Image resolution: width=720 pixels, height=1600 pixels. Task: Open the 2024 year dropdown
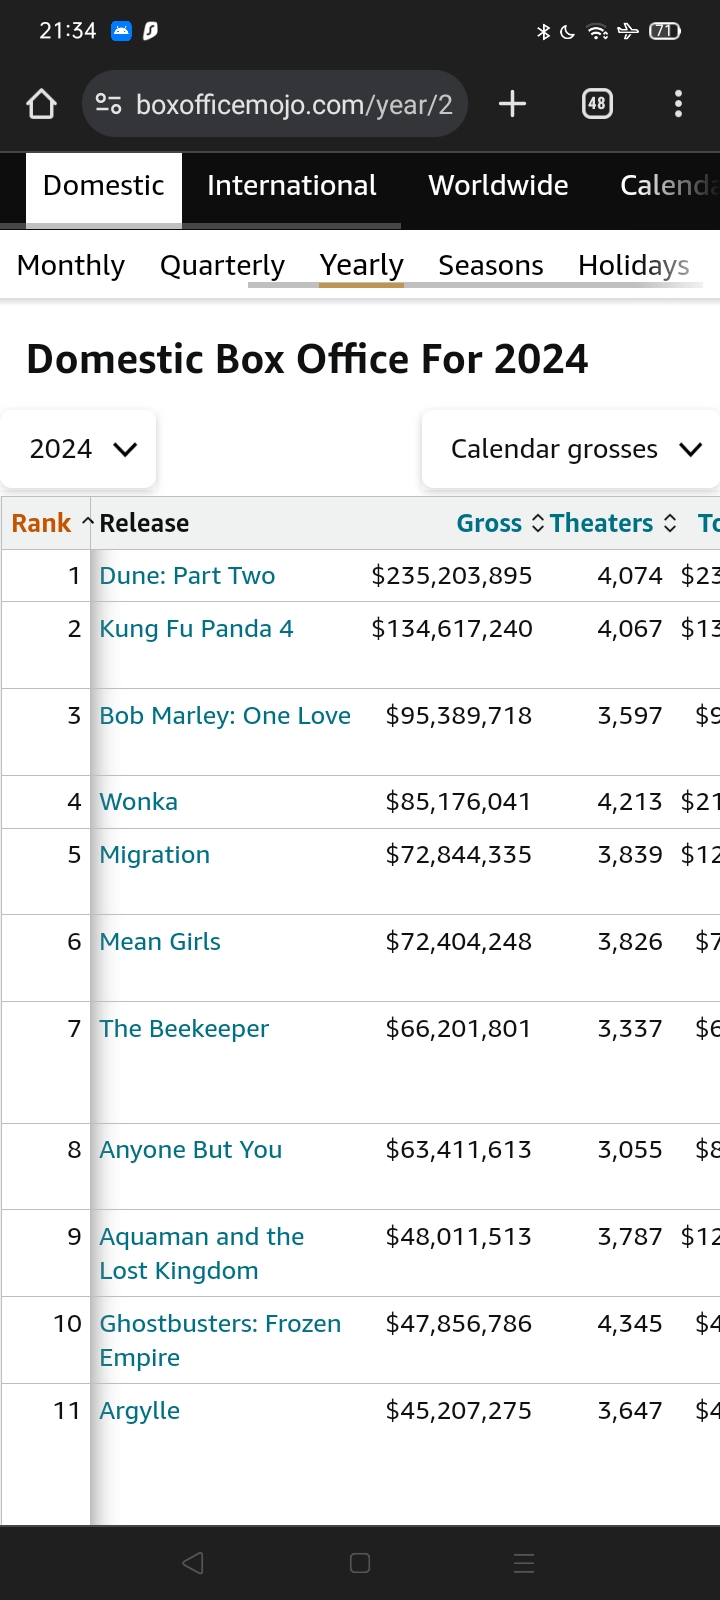[80, 449]
